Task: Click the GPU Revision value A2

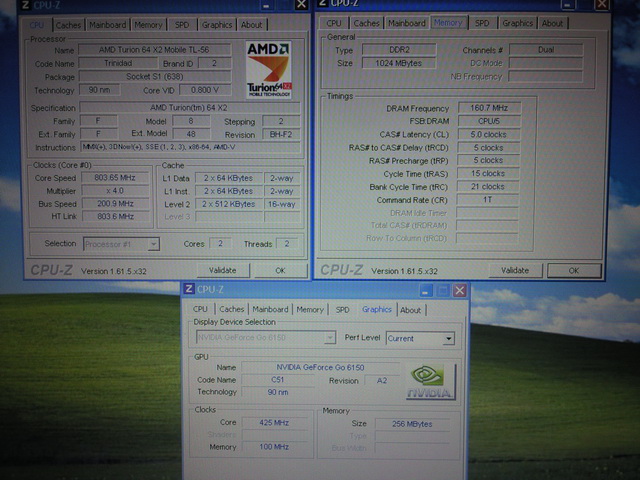Action: coord(382,381)
